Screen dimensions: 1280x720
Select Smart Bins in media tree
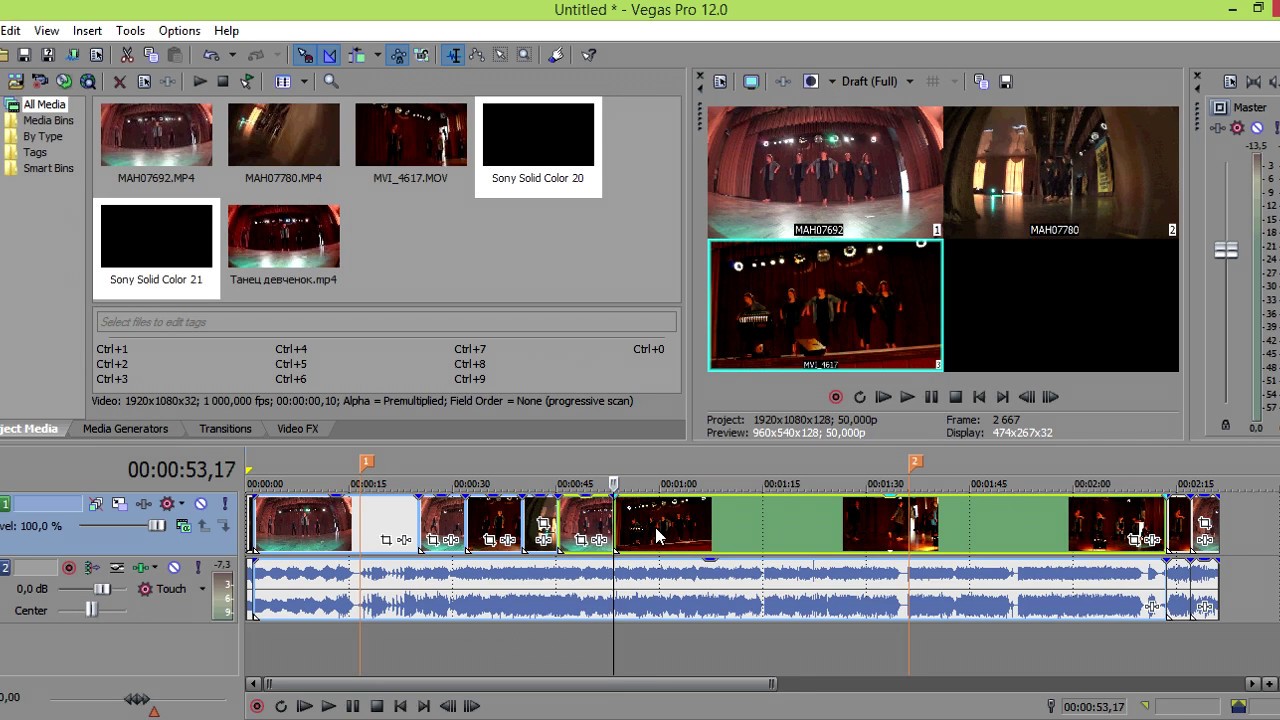[48, 168]
